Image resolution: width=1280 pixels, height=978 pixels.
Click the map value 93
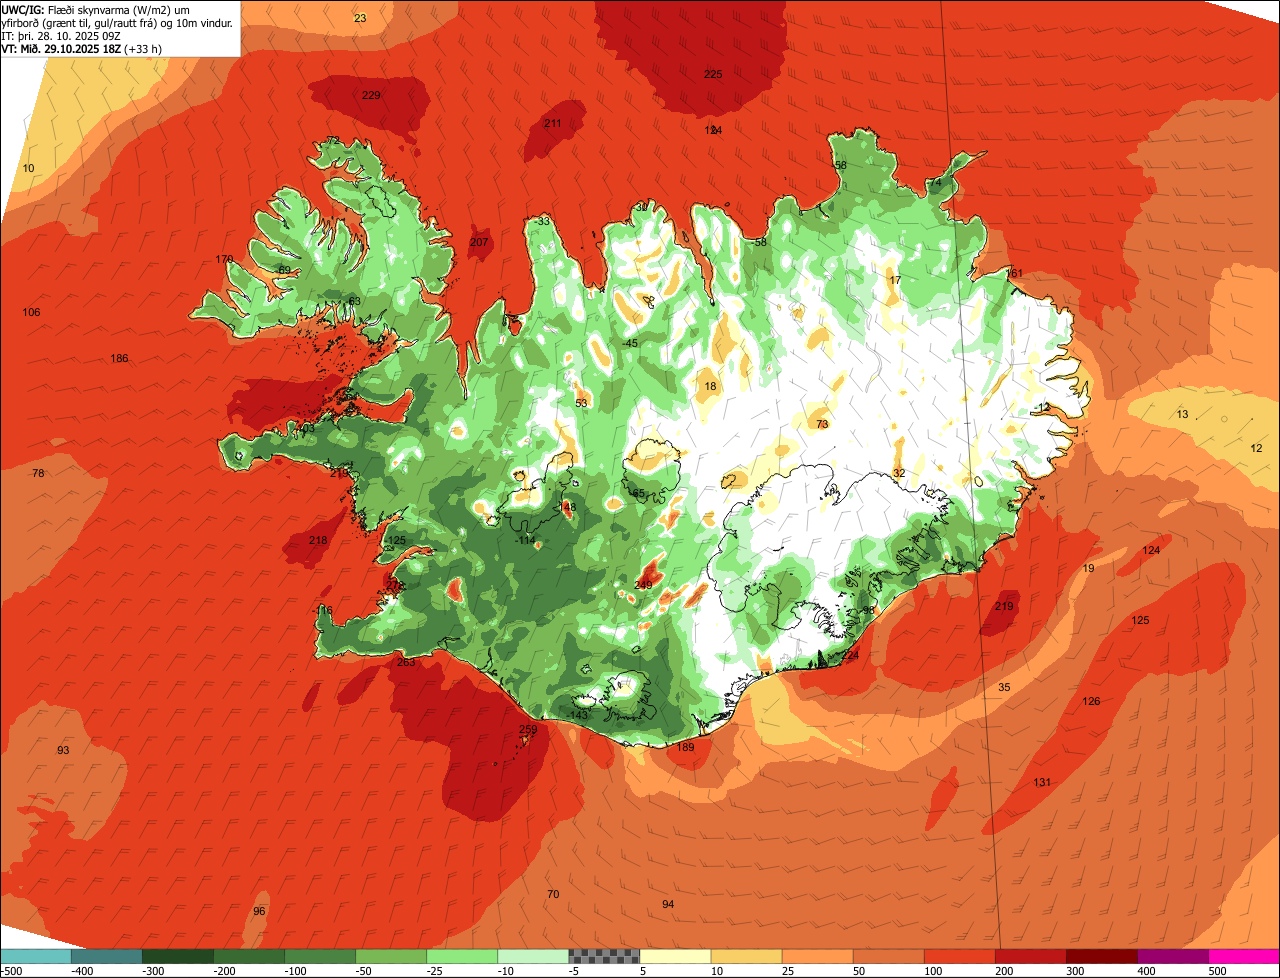[x=63, y=750]
